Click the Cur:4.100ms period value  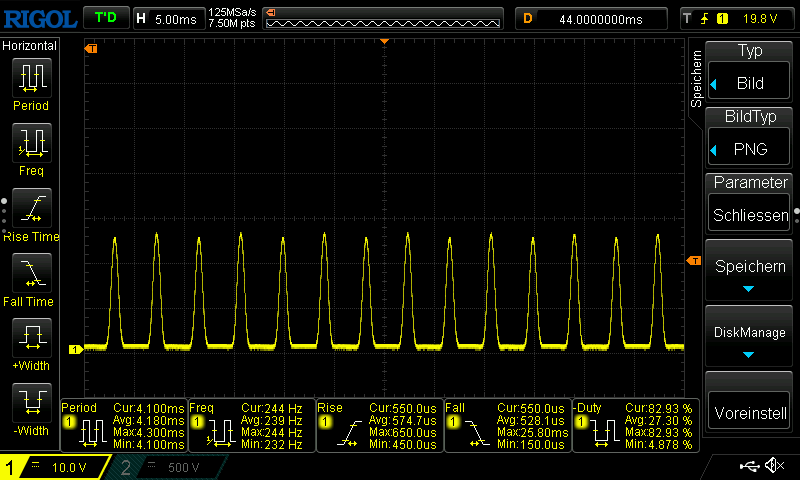[x=148, y=409]
